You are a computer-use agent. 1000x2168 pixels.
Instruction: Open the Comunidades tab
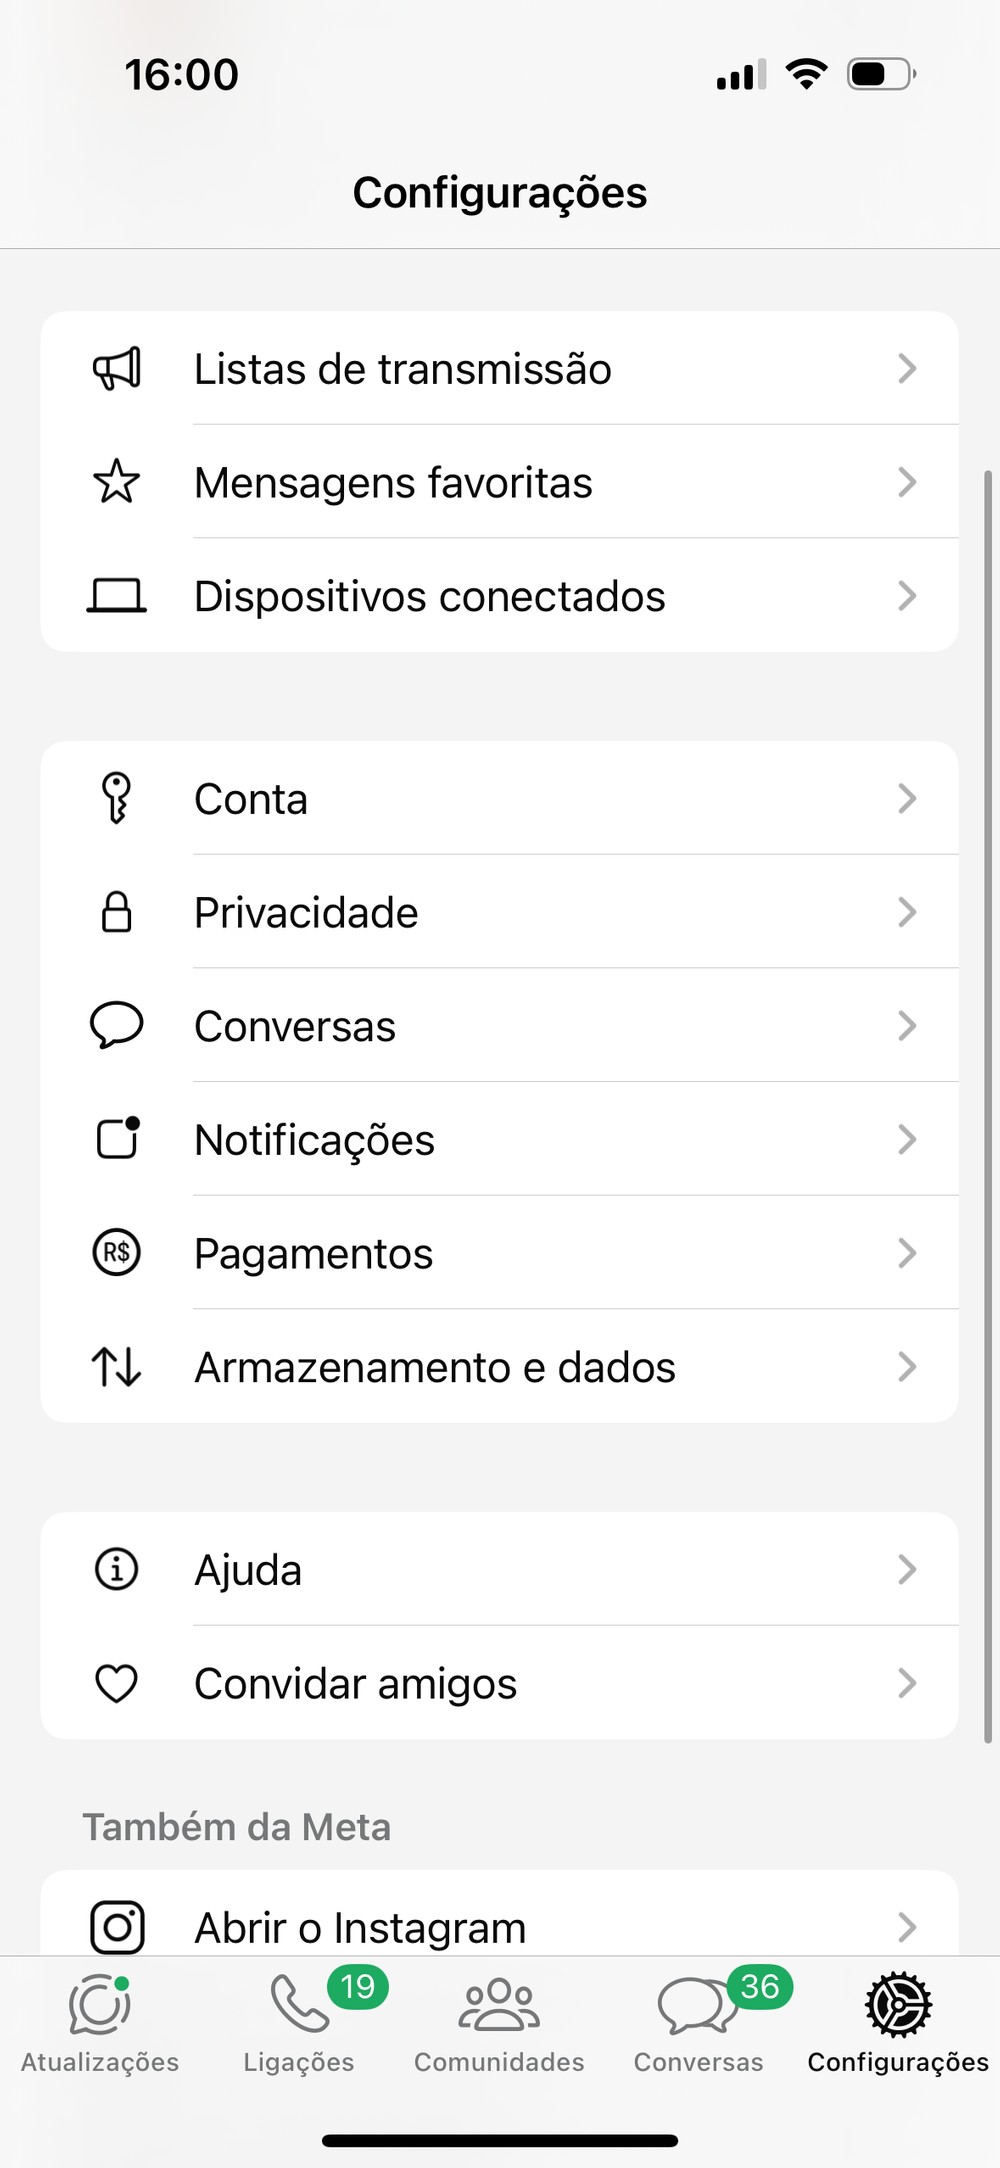click(x=499, y=2022)
